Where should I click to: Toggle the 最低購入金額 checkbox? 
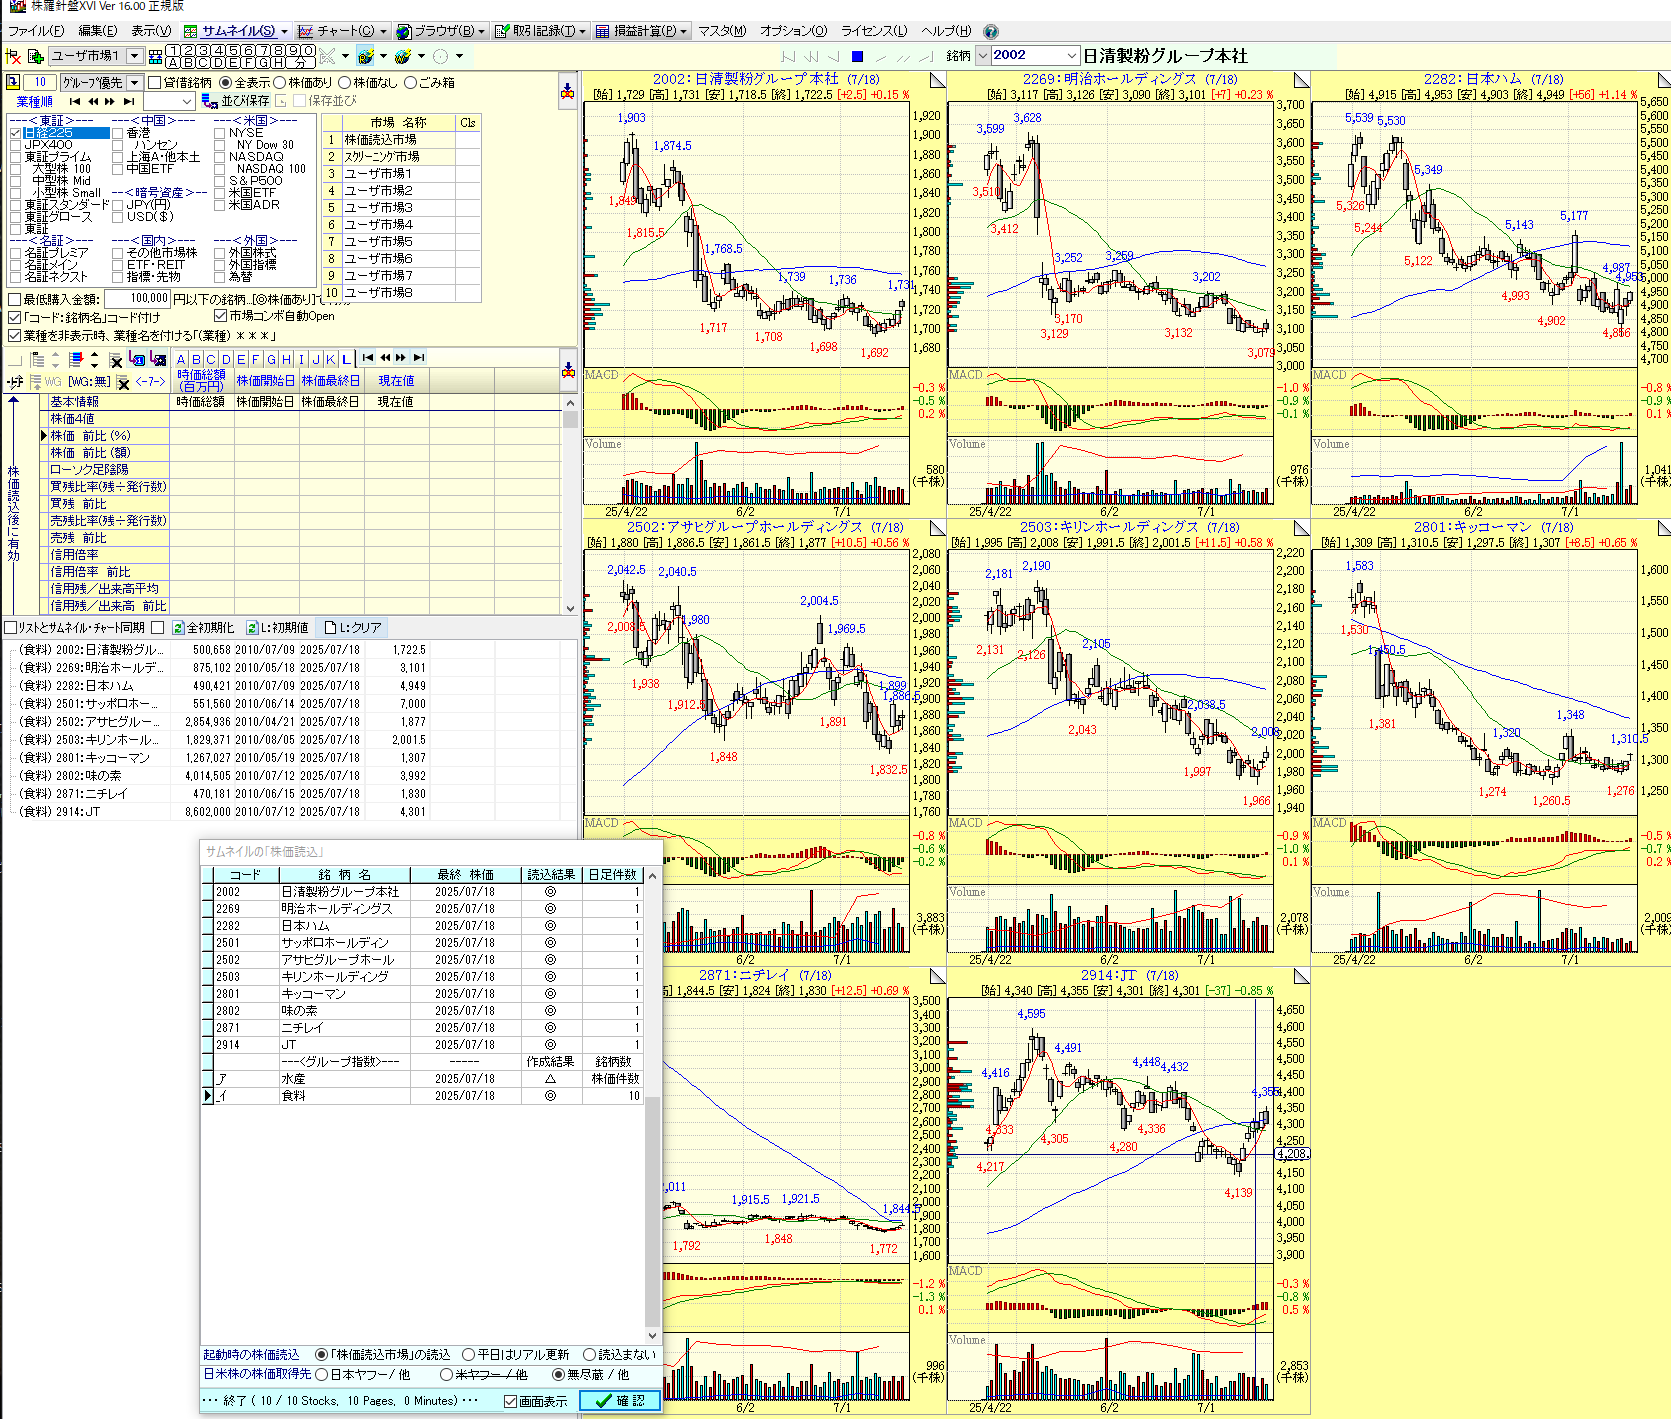(x=14, y=299)
